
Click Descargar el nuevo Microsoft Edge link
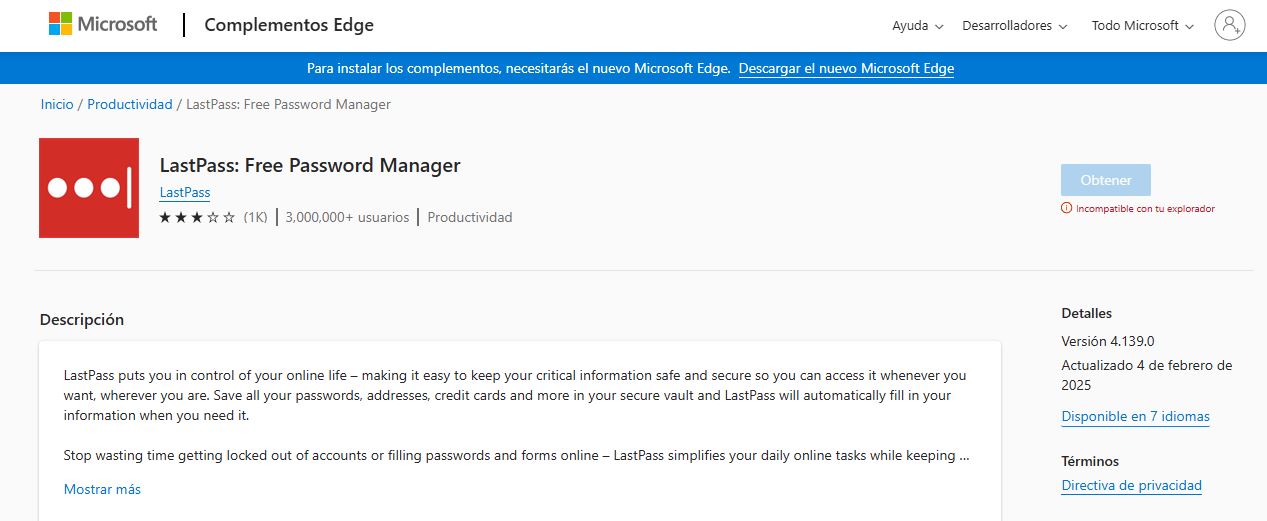click(846, 68)
